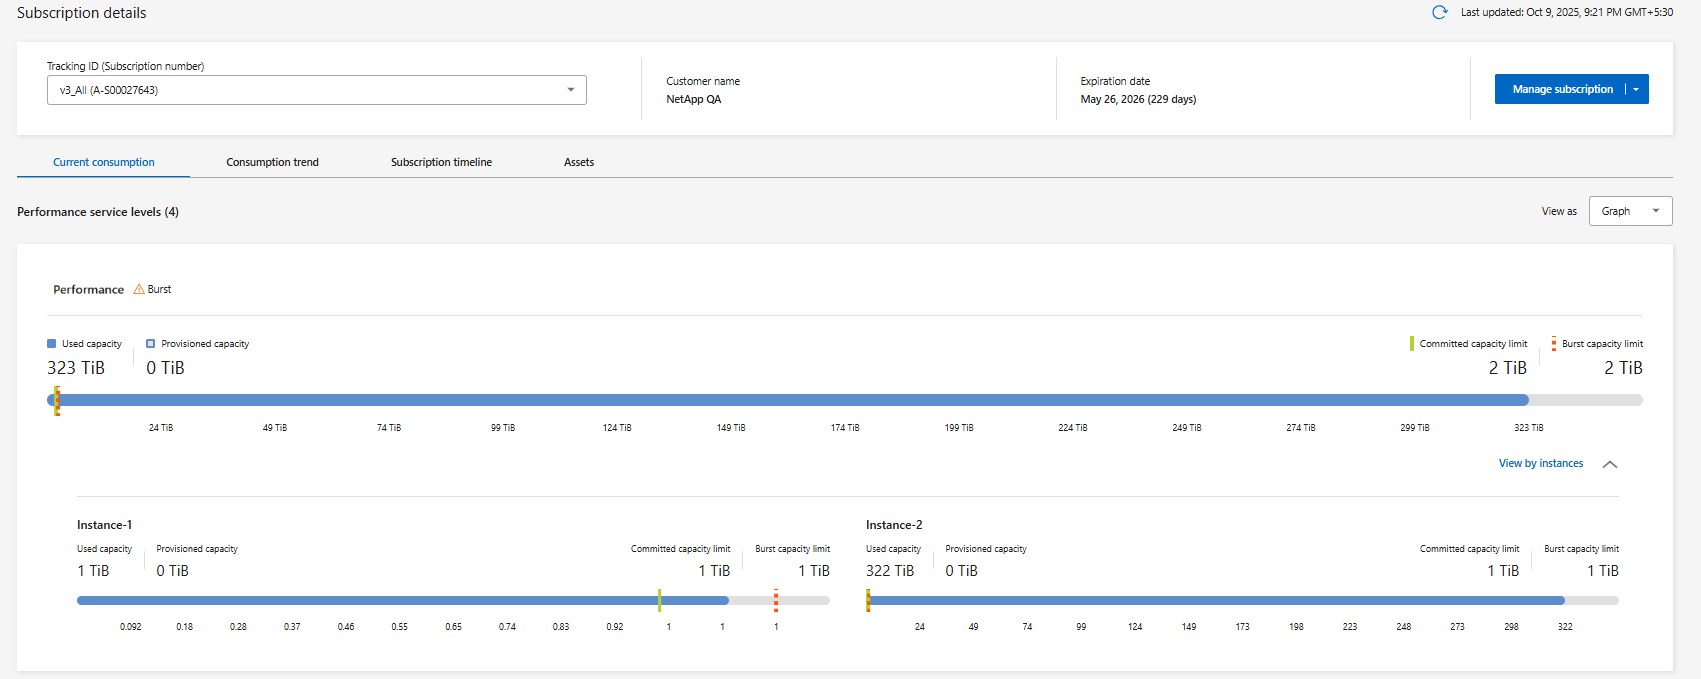1701x679 pixels.
Task: Click the Instance-2 used capacity bar
Action: (1215, 600)
